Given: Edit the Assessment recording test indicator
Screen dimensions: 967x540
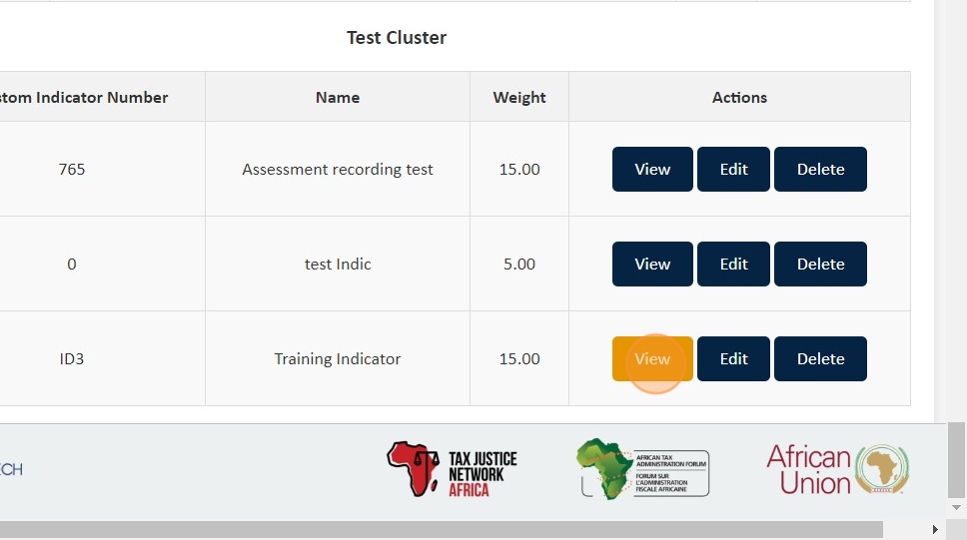Looking at the screenshot, I should [733, 169].
